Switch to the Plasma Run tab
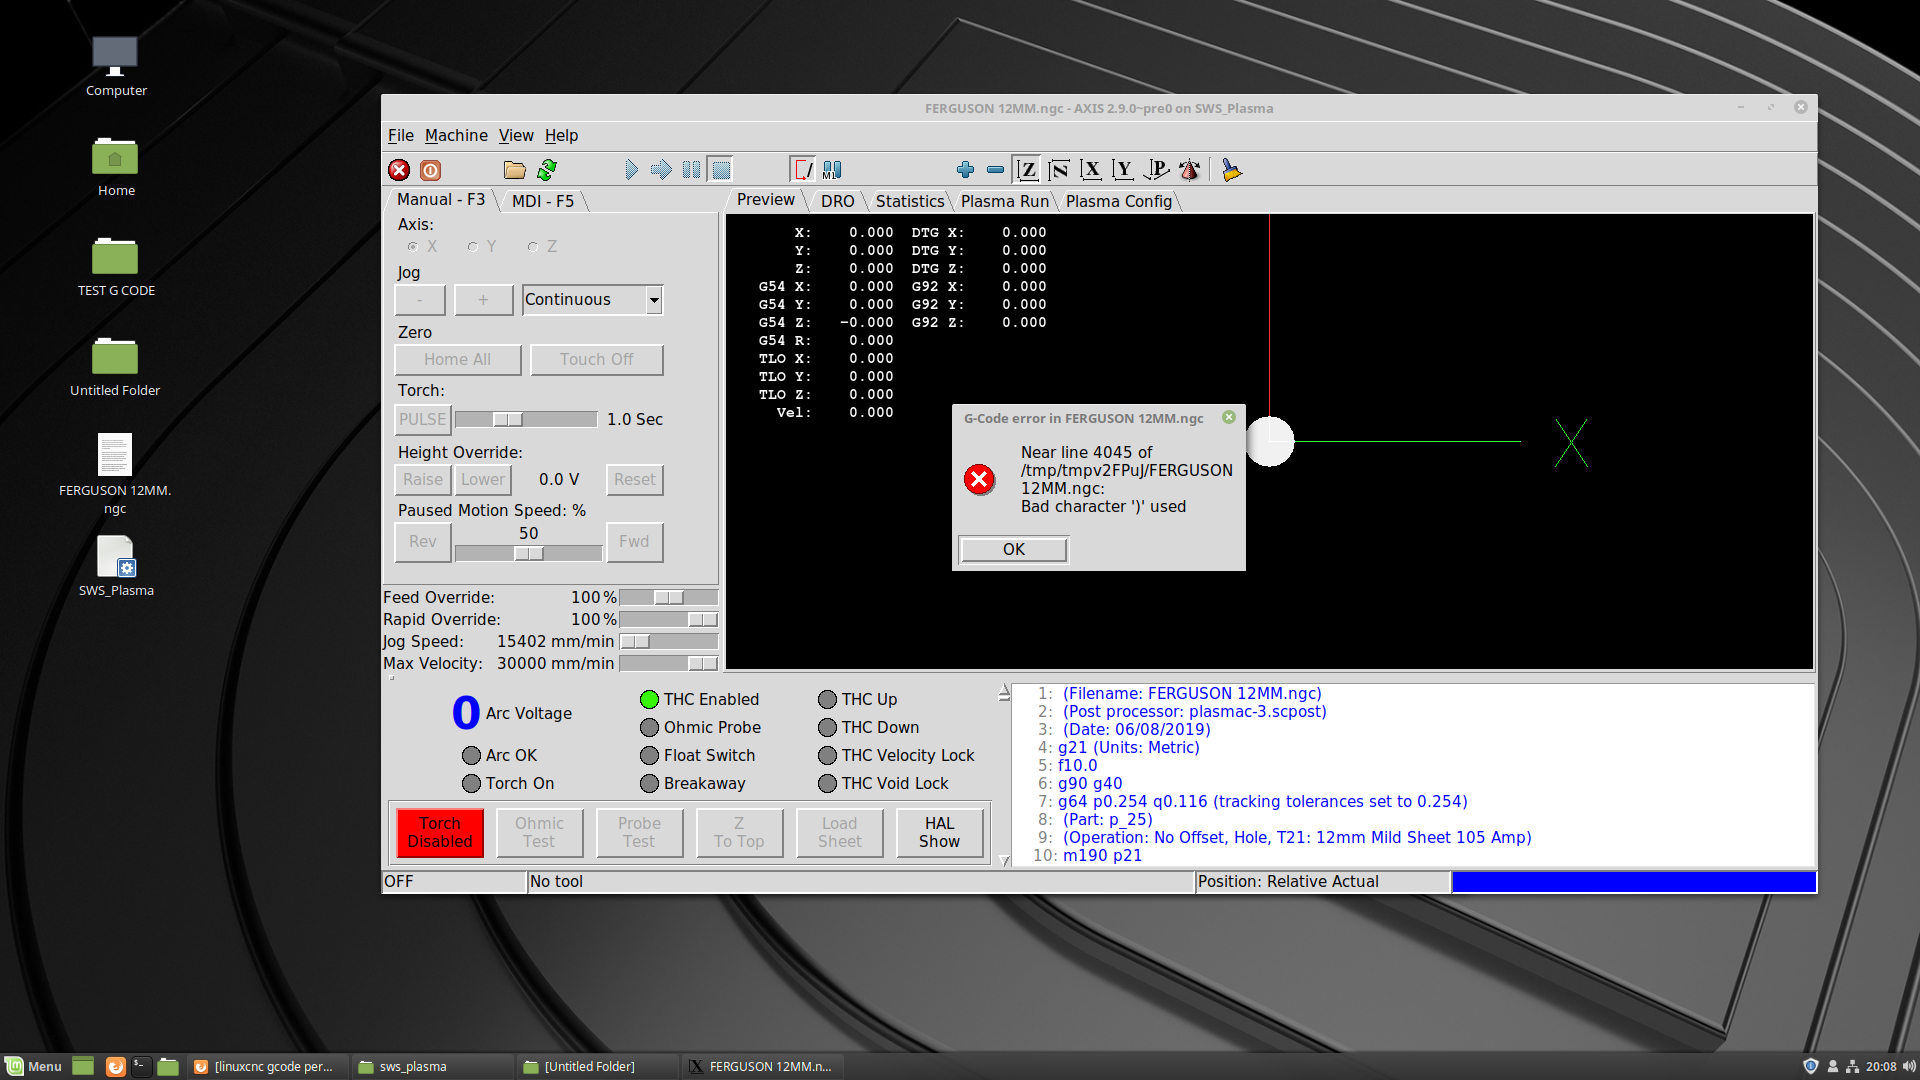The image size is (1920, 1080). (1004, 201)
